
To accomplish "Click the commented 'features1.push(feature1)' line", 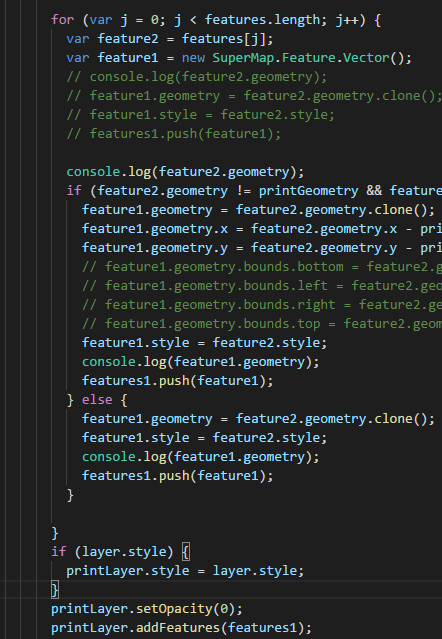I will pos(174,134).
